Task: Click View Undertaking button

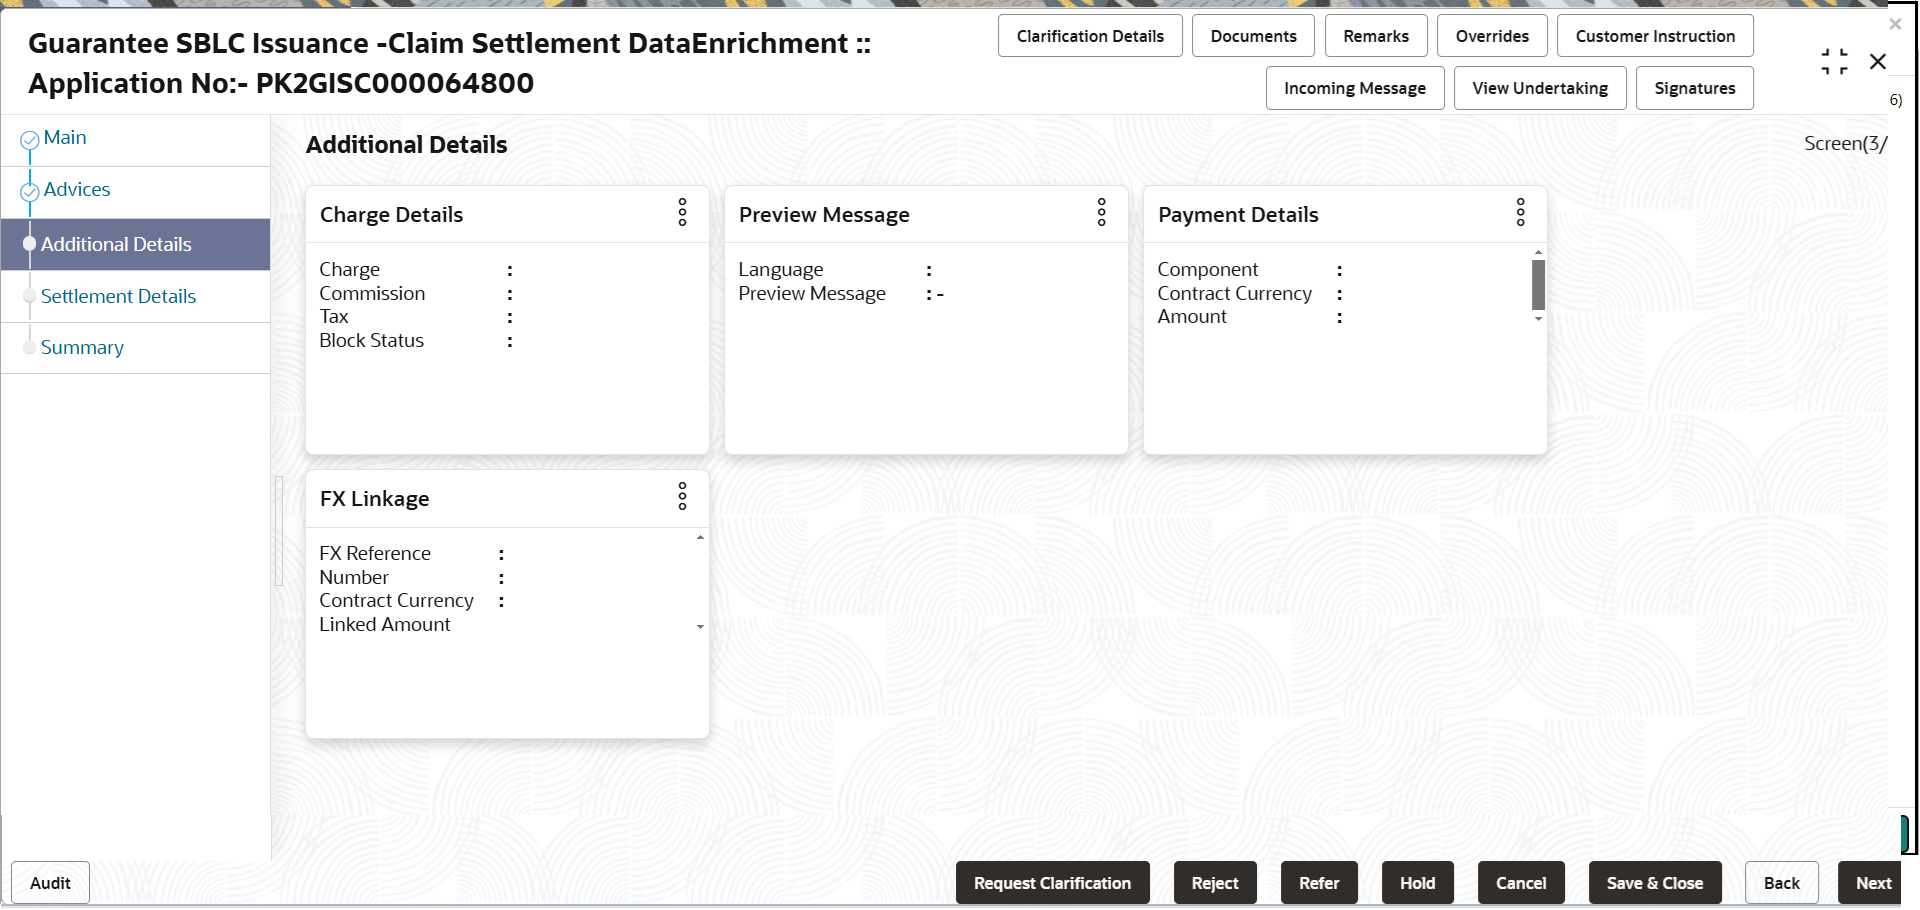Action: (1540, 88)
